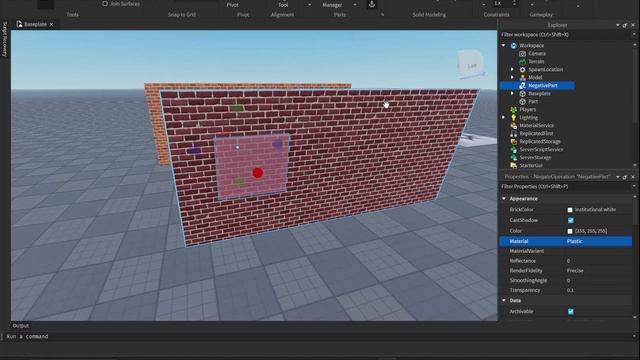Undock the Properties panel
640x360 pixels.
(x=625, y=177)
